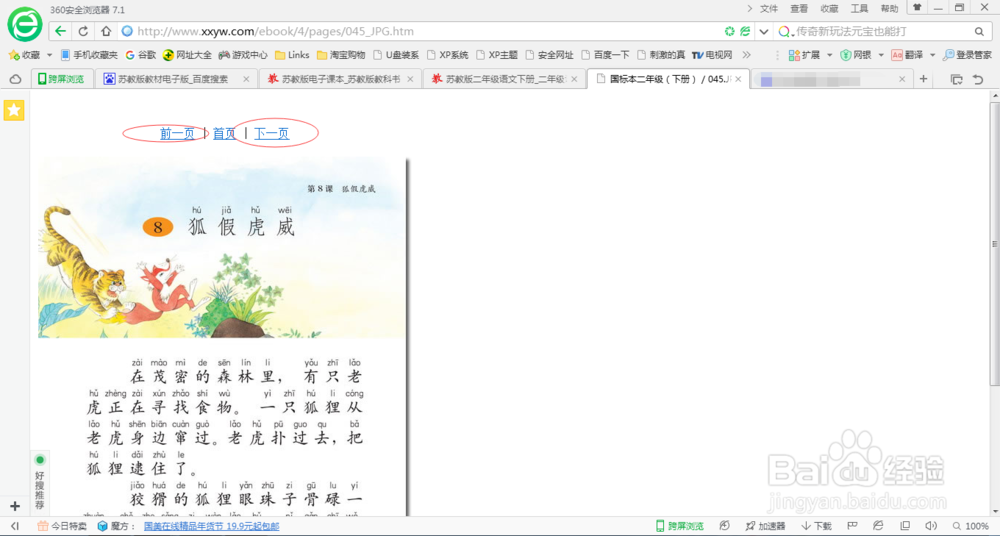The image size is (1000, 536).
Task: Open the 谷歌 bookmark
Action: (x=140, y=55)
